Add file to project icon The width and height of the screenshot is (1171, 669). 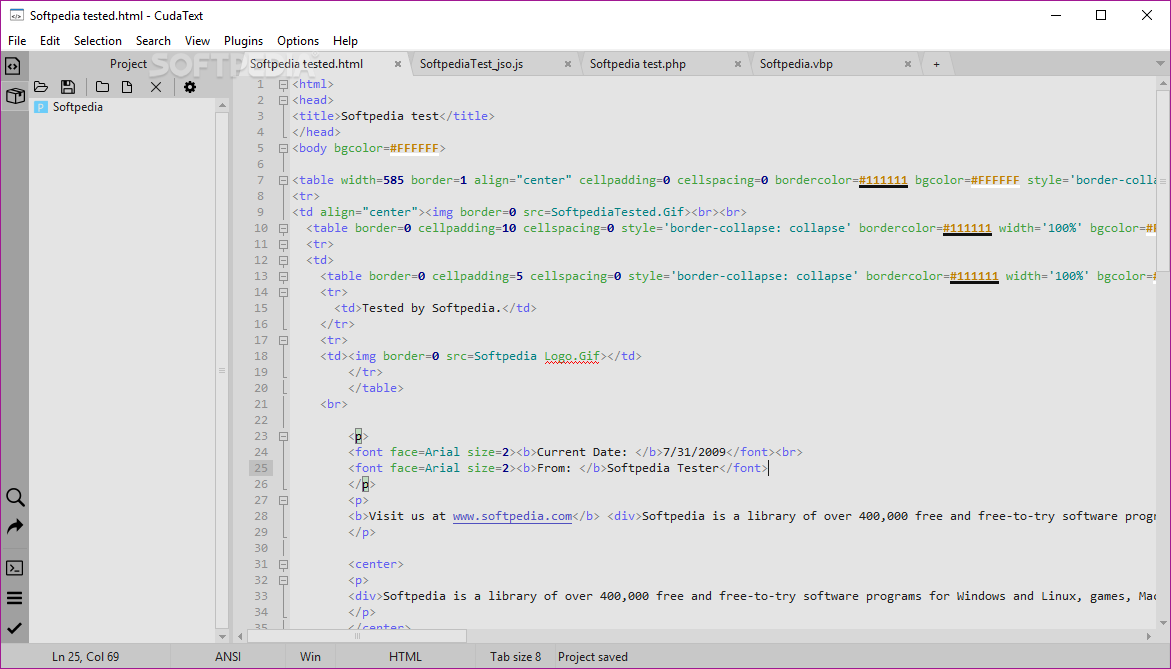[127, 87]
